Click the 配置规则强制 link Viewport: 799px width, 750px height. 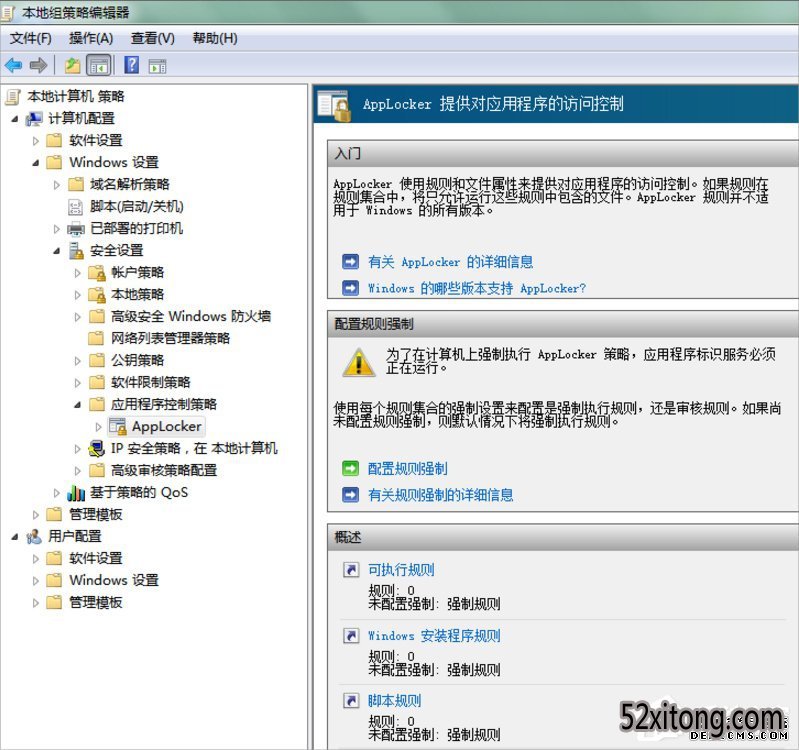(x=408, y=468)
